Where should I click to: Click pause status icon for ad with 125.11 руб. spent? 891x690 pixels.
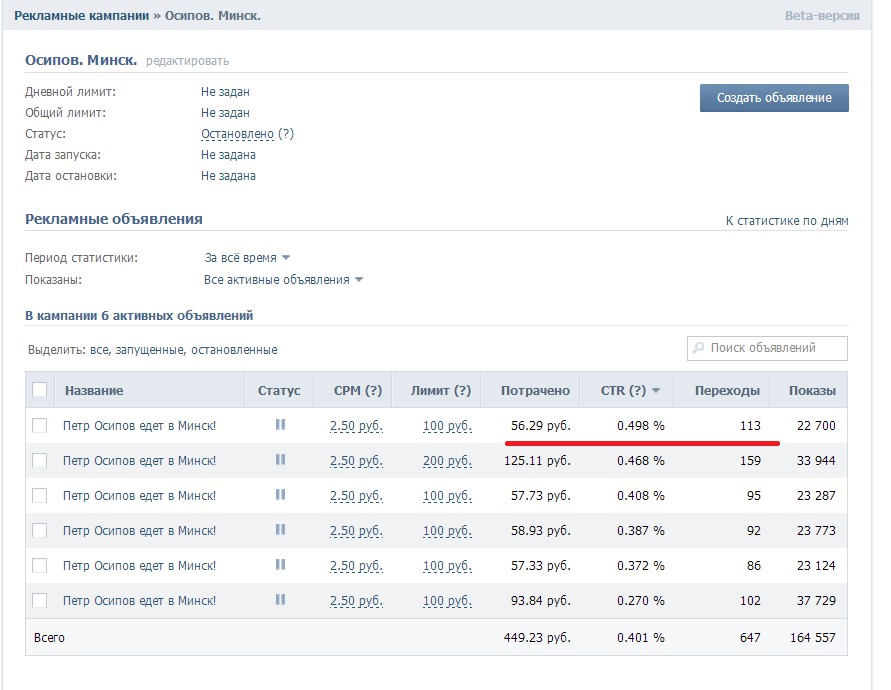(280, 460)
